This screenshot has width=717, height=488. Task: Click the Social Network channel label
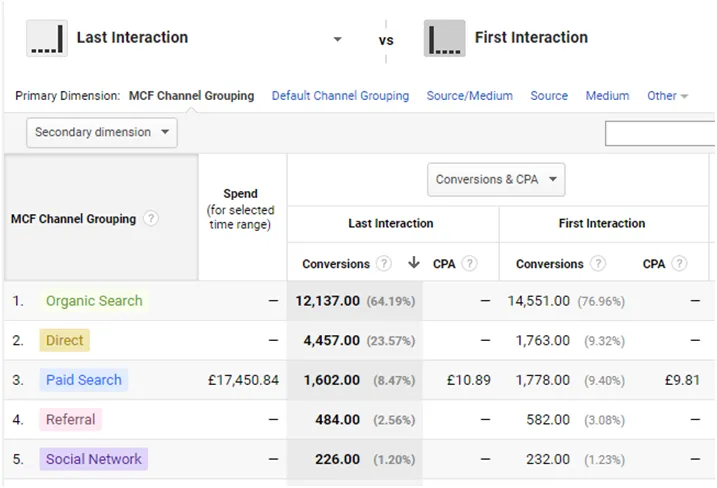point(94,460)
